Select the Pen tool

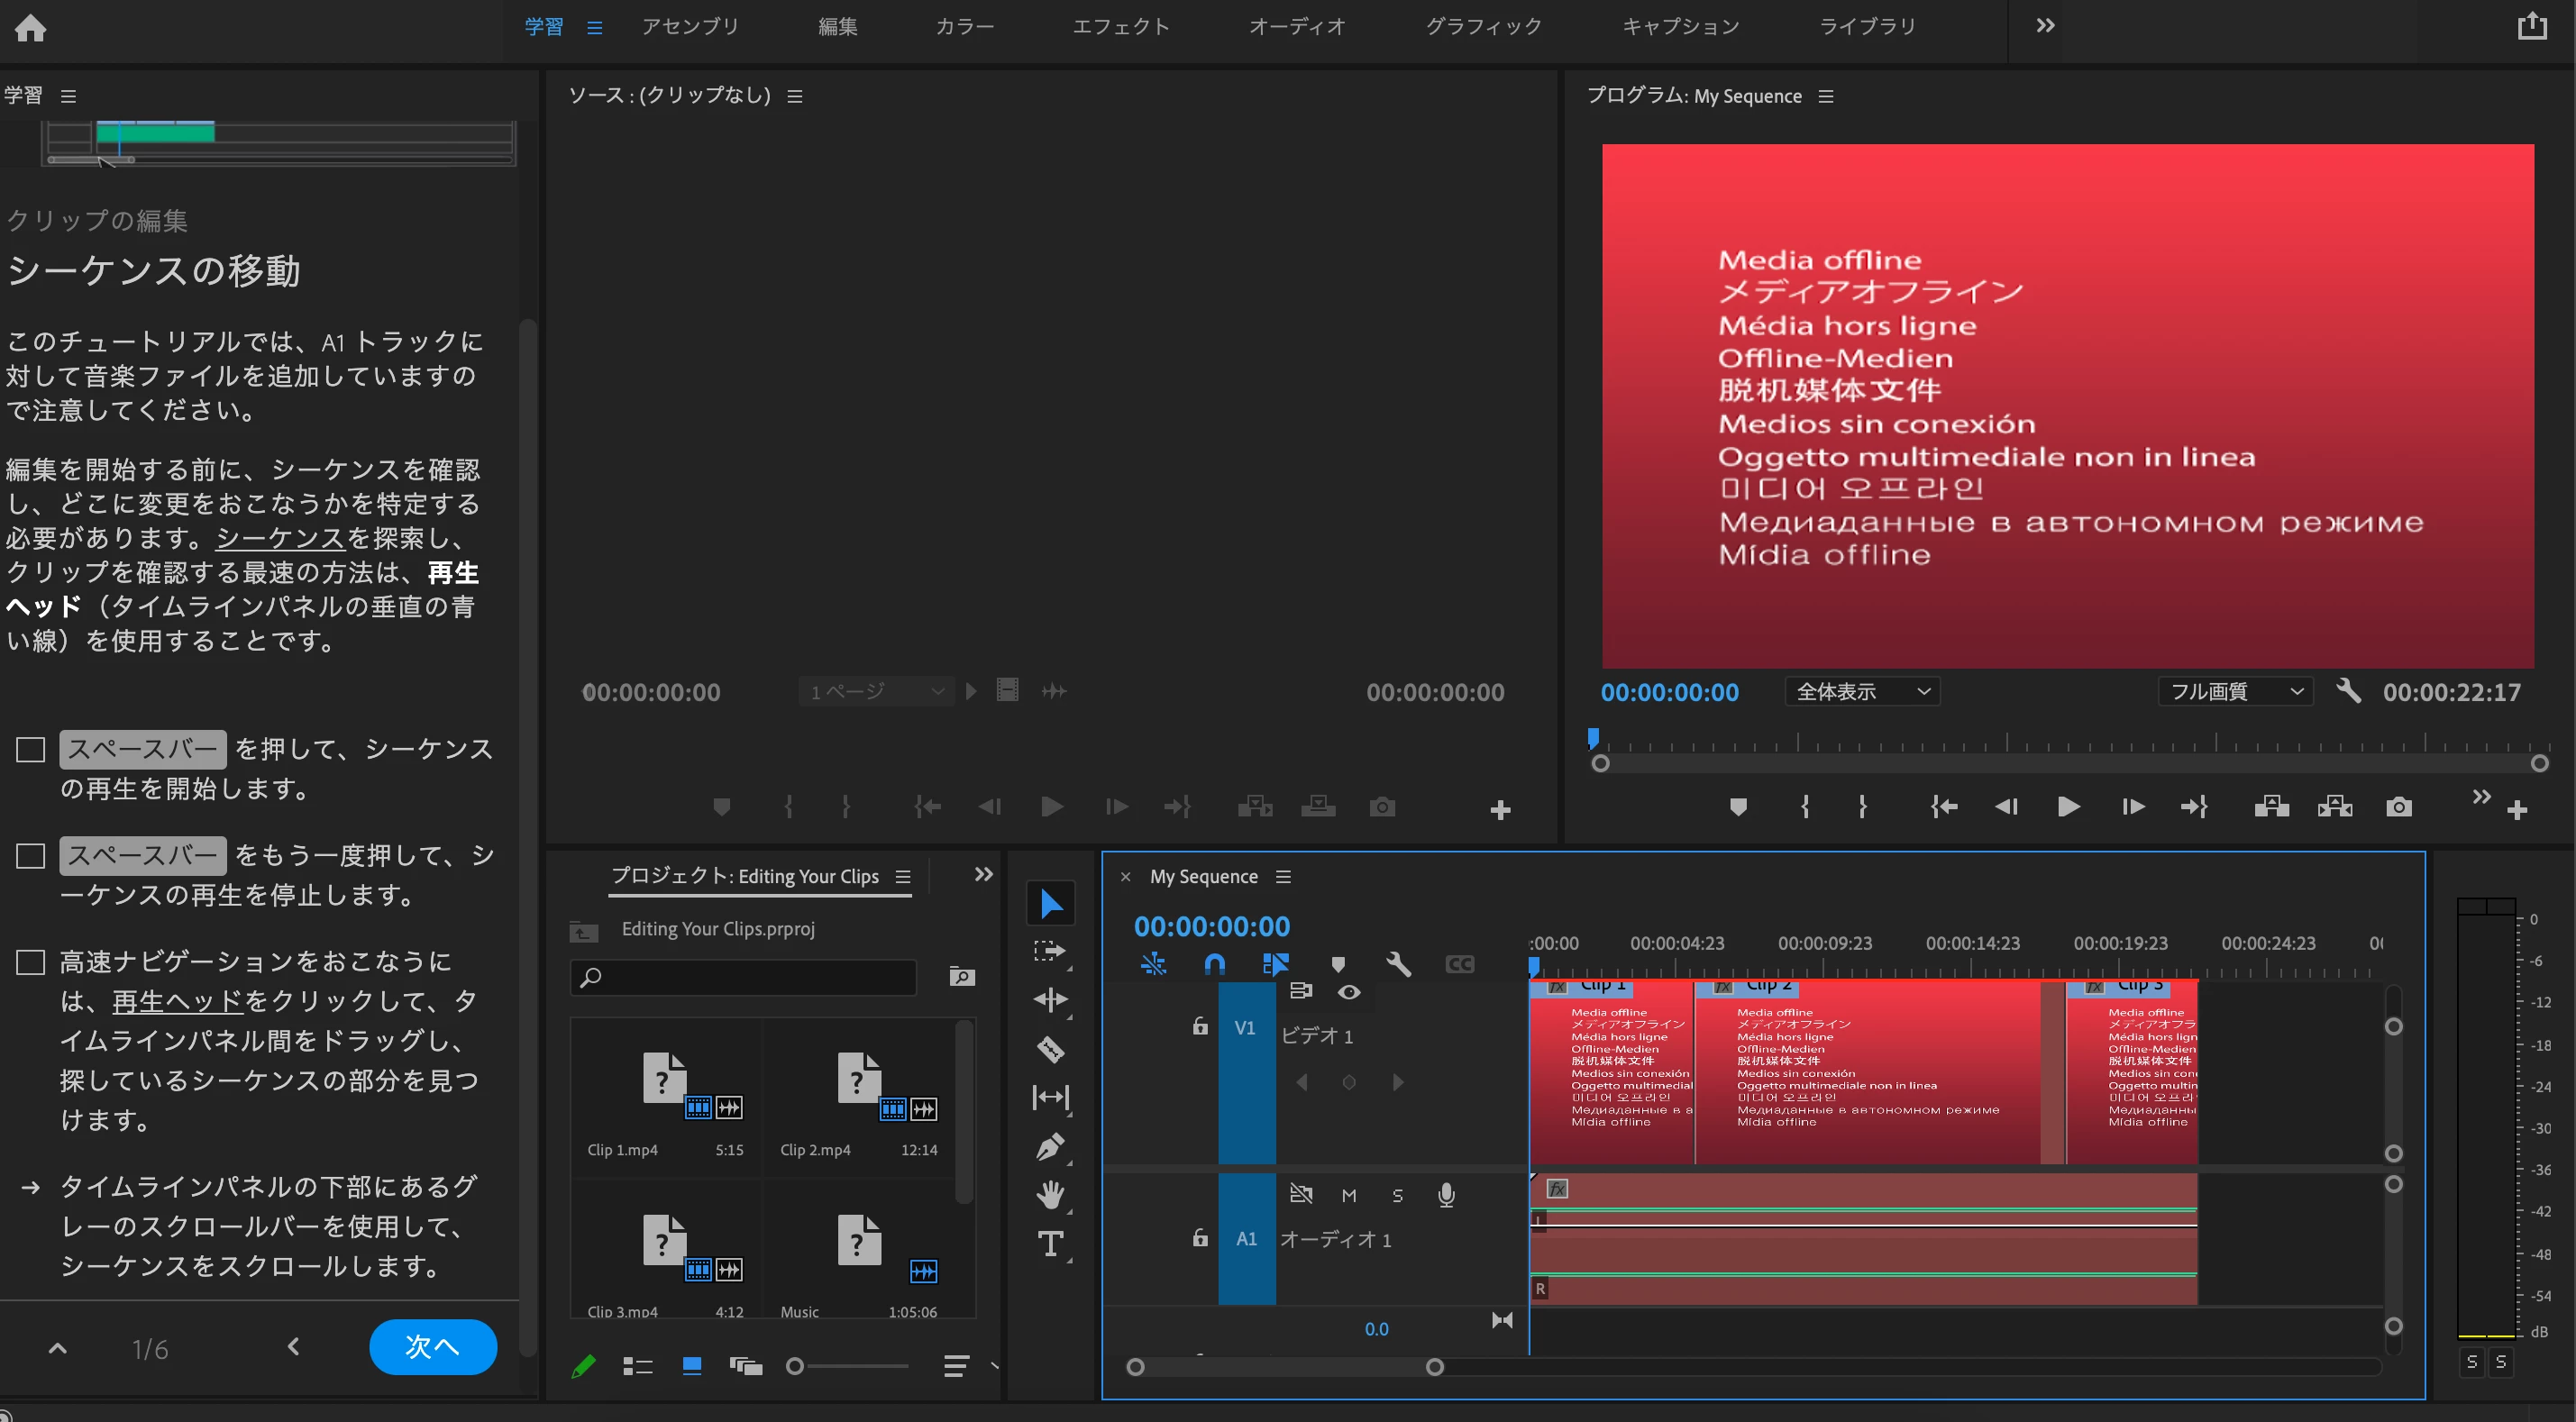[x=1050, y=1146]
